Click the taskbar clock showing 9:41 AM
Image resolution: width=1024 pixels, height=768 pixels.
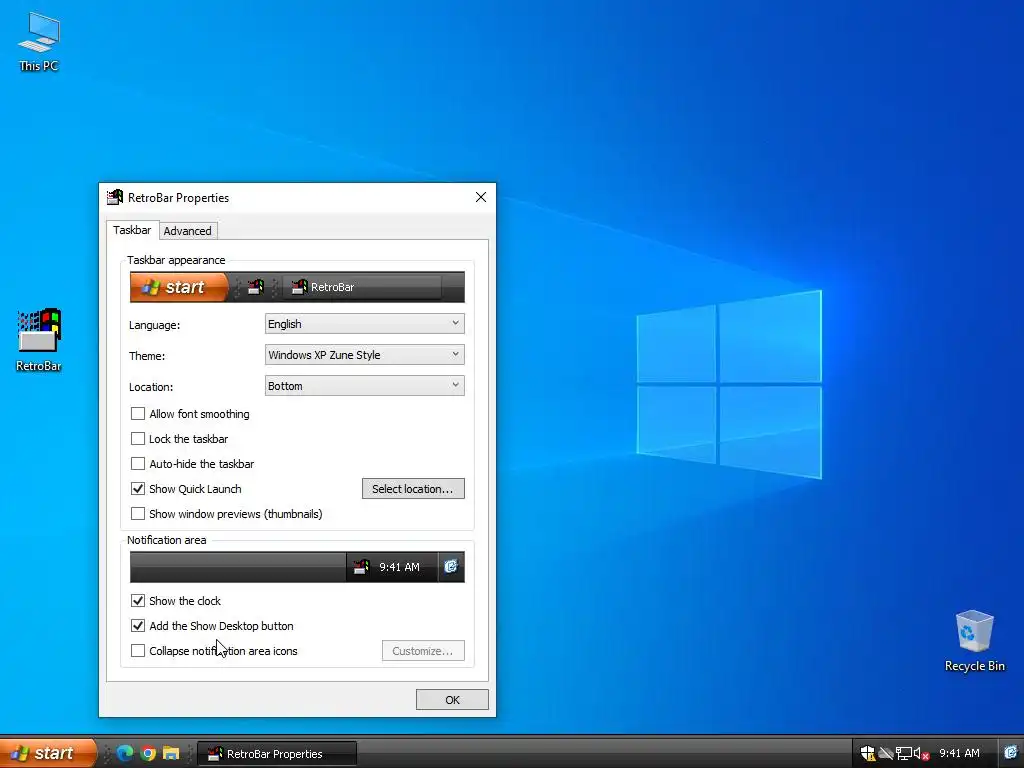(x=959, y=753)
